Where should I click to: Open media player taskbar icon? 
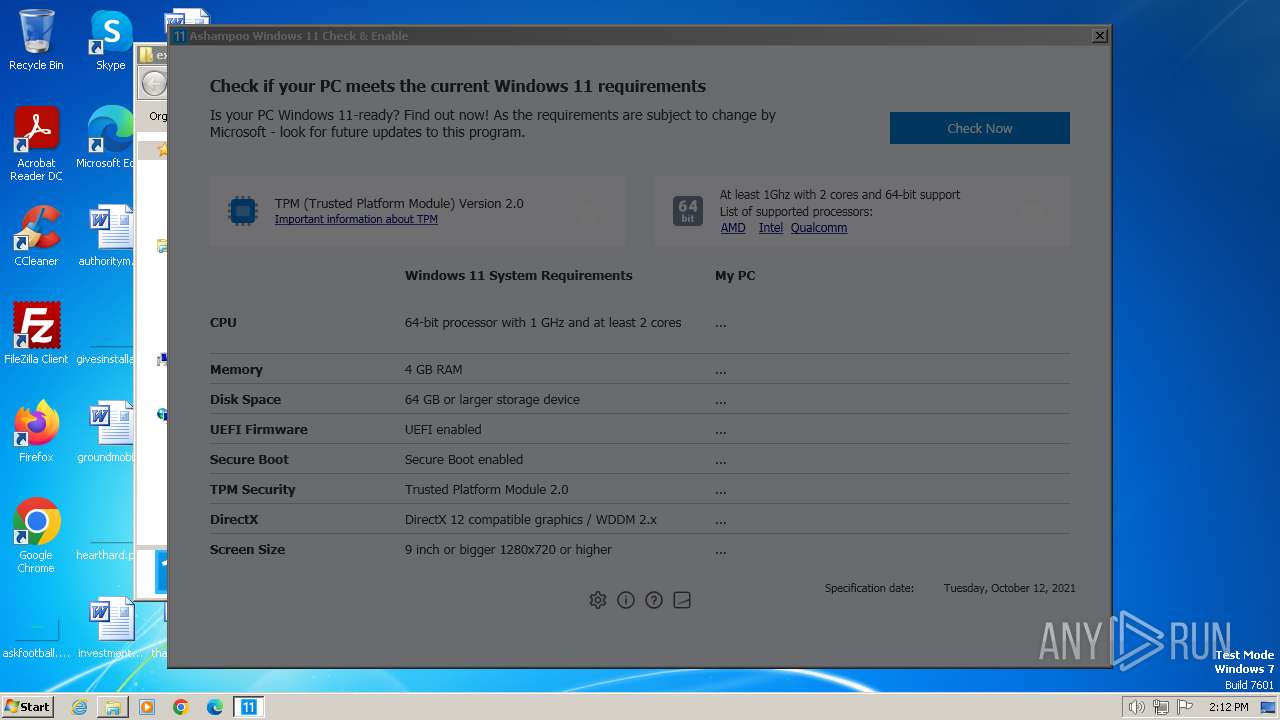coord(147,707)
